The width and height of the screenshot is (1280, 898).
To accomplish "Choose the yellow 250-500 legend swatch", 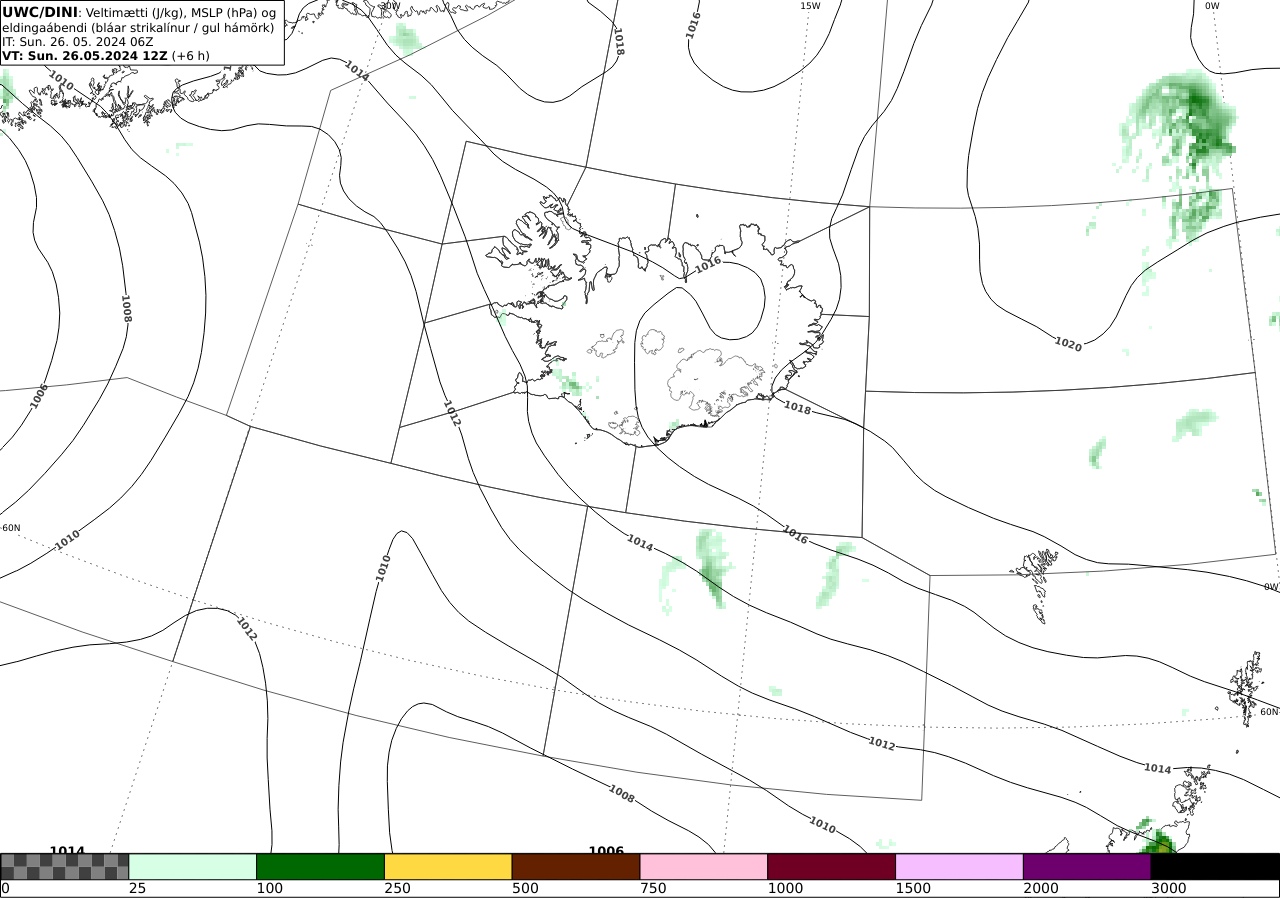I will click(x=448, y=866).
